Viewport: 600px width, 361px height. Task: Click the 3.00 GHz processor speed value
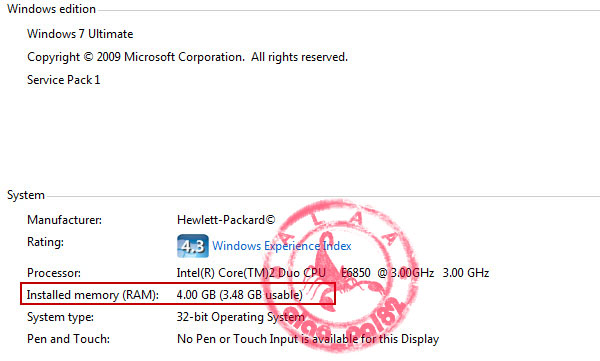466,273
